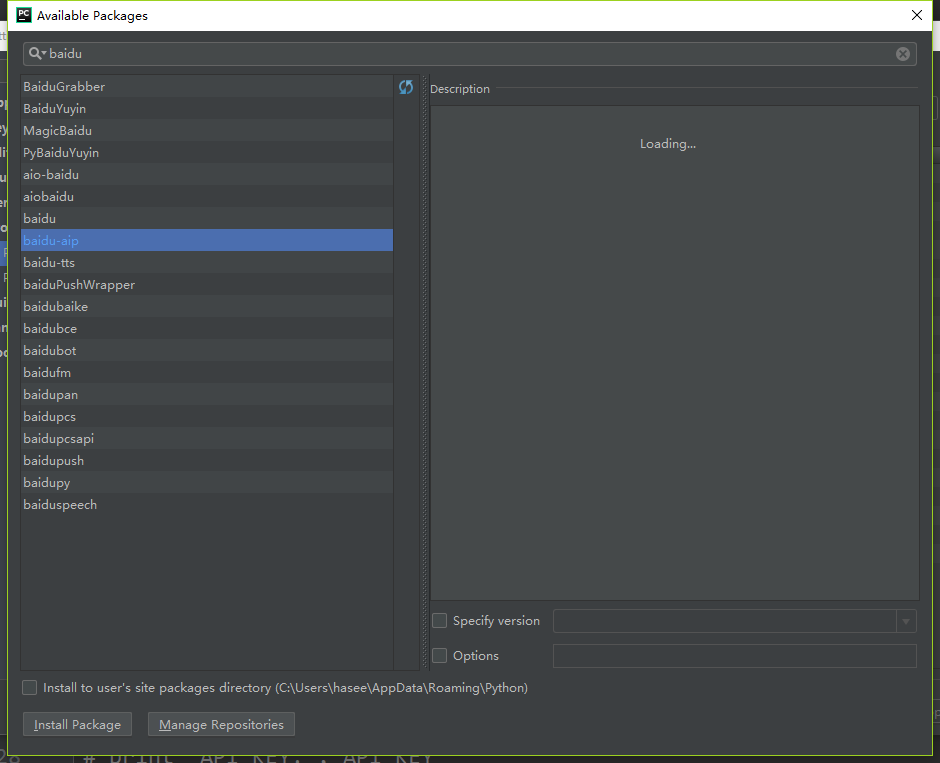This screenshot has height=763, width=940.
Task: Click the PyCharm logo in the title bar
Action: pyautogui.click(x=24, y=15)
